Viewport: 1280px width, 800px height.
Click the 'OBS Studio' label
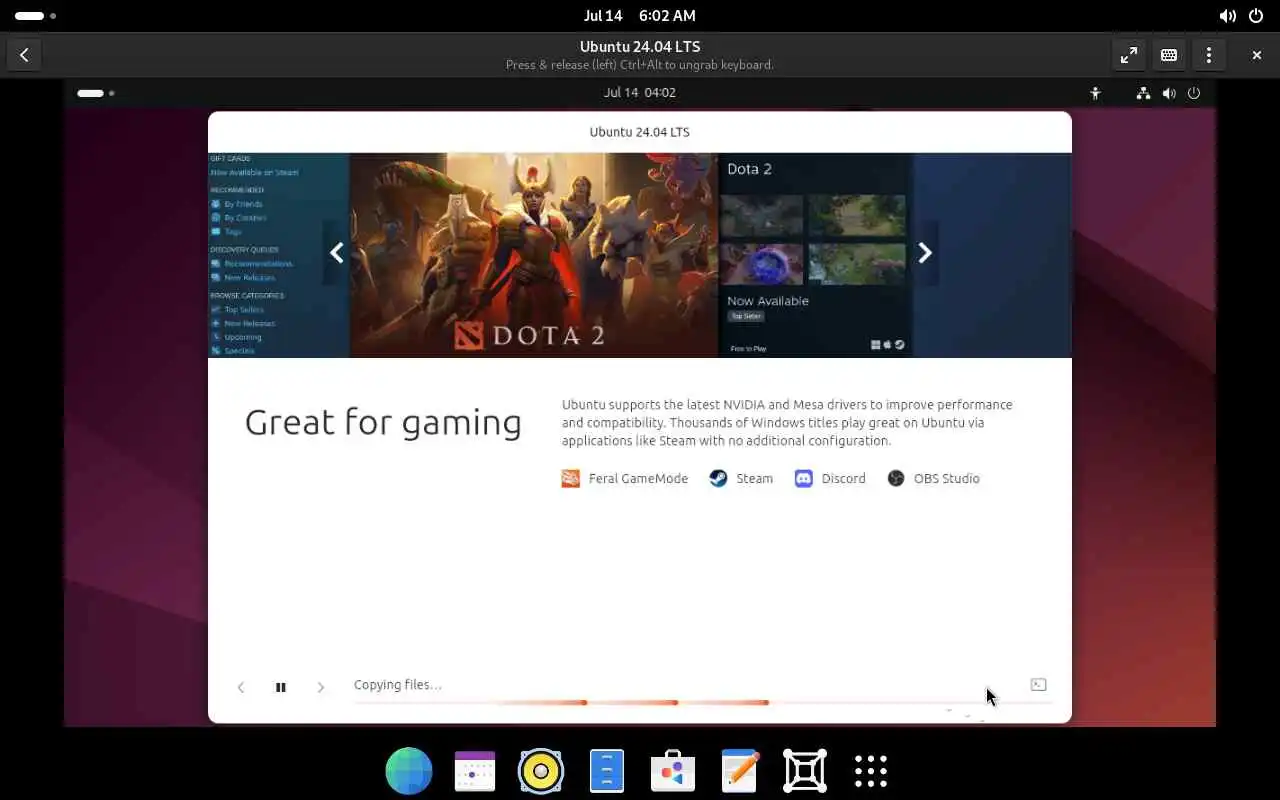946,479
